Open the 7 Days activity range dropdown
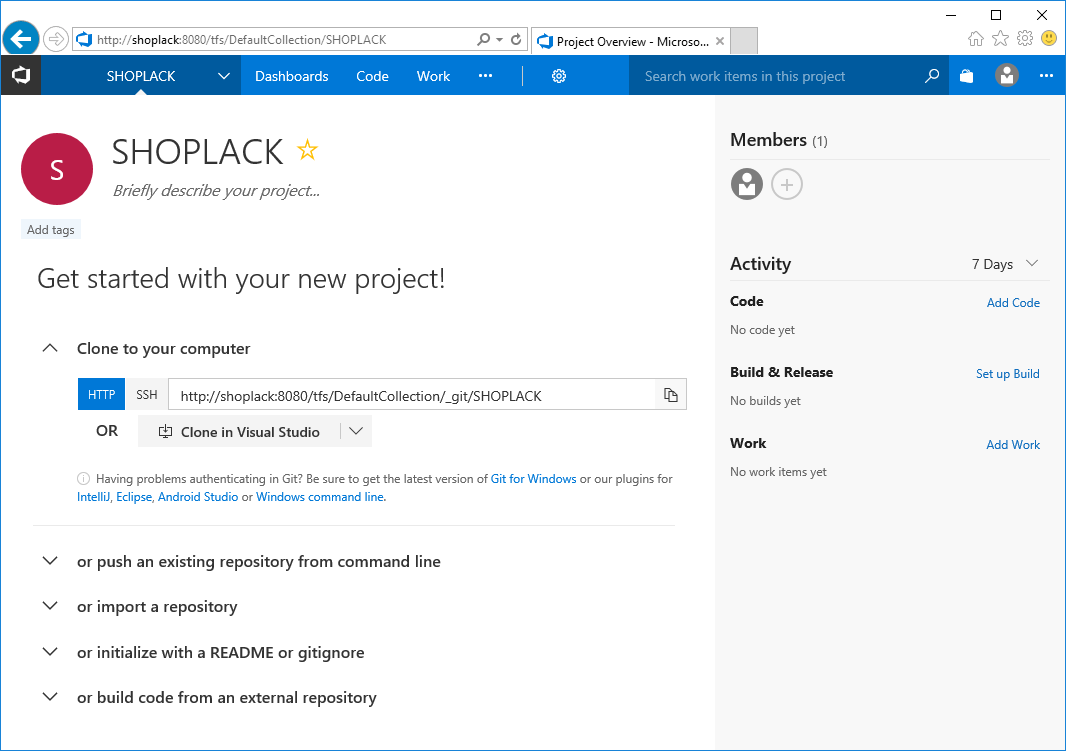 coord(1005,264)
